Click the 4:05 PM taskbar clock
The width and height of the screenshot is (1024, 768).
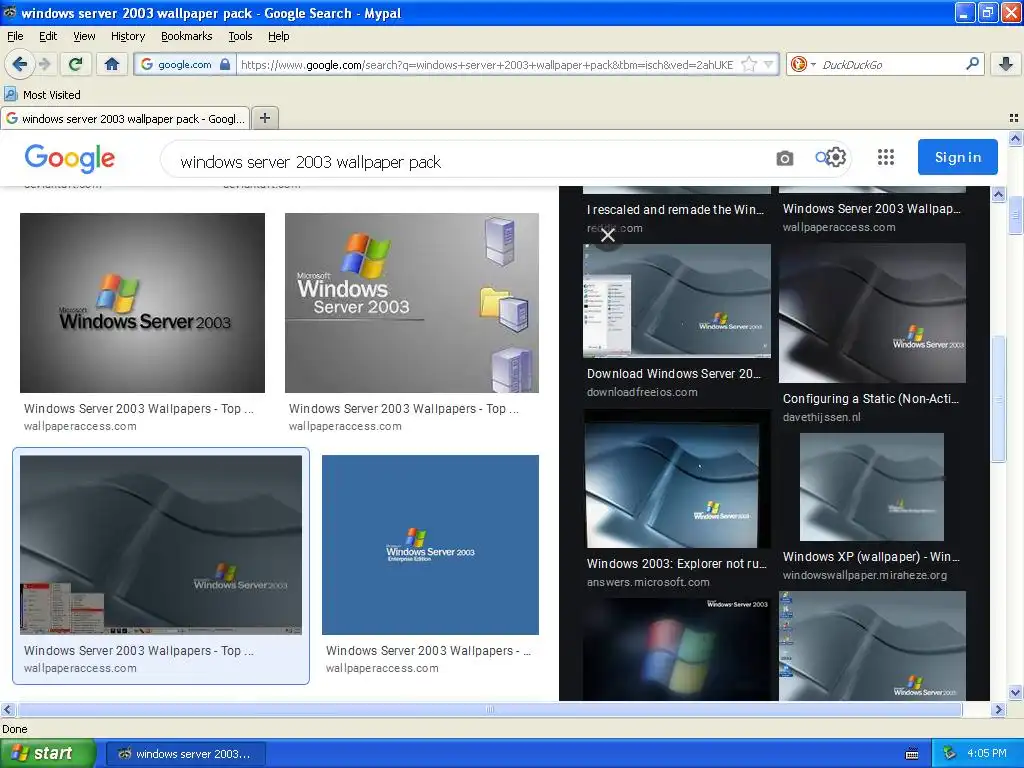pyautogui.click(x=987, y=754)
